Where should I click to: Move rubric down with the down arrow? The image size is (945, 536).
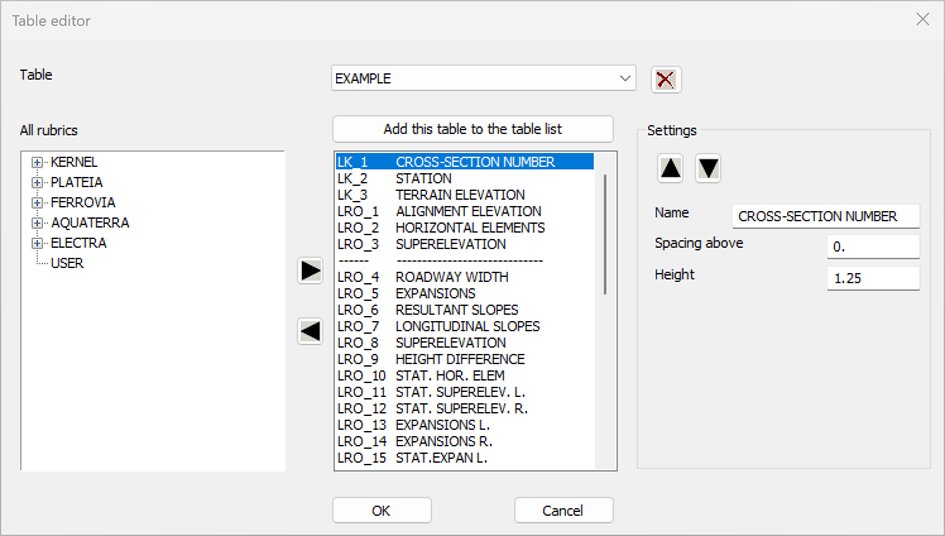[x=708, y=169]
